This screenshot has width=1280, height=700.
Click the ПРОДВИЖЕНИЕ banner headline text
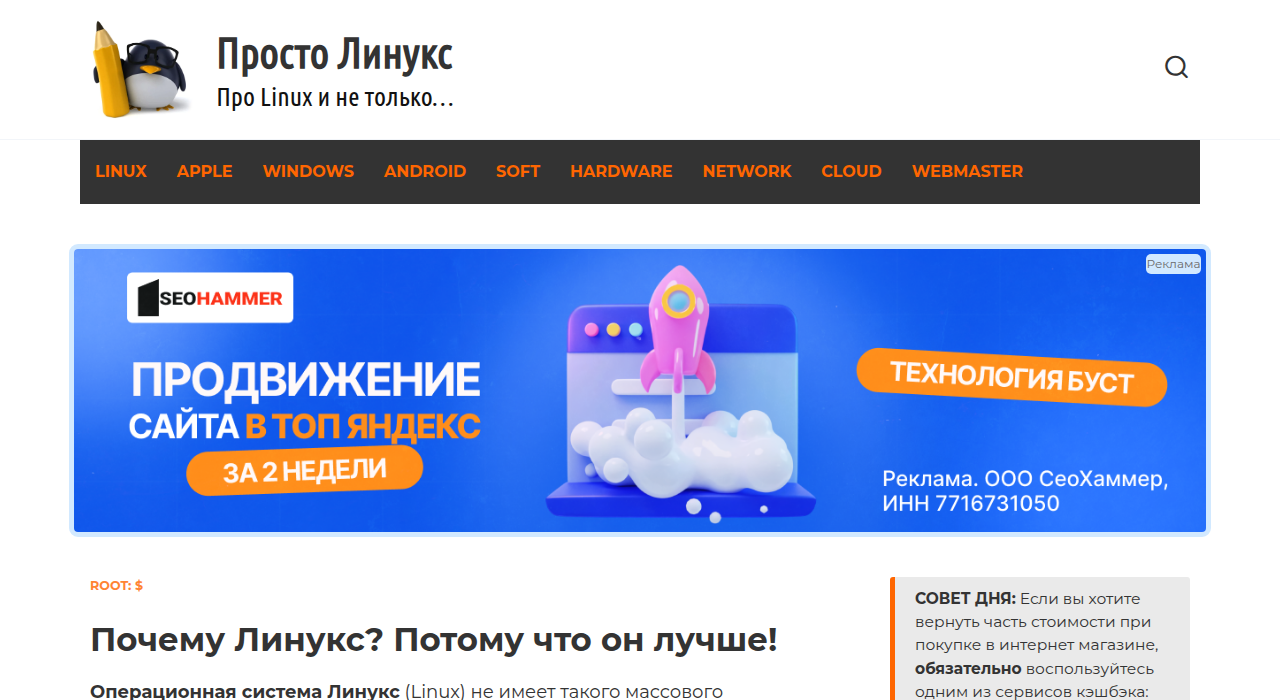click(x=306, y=380)
